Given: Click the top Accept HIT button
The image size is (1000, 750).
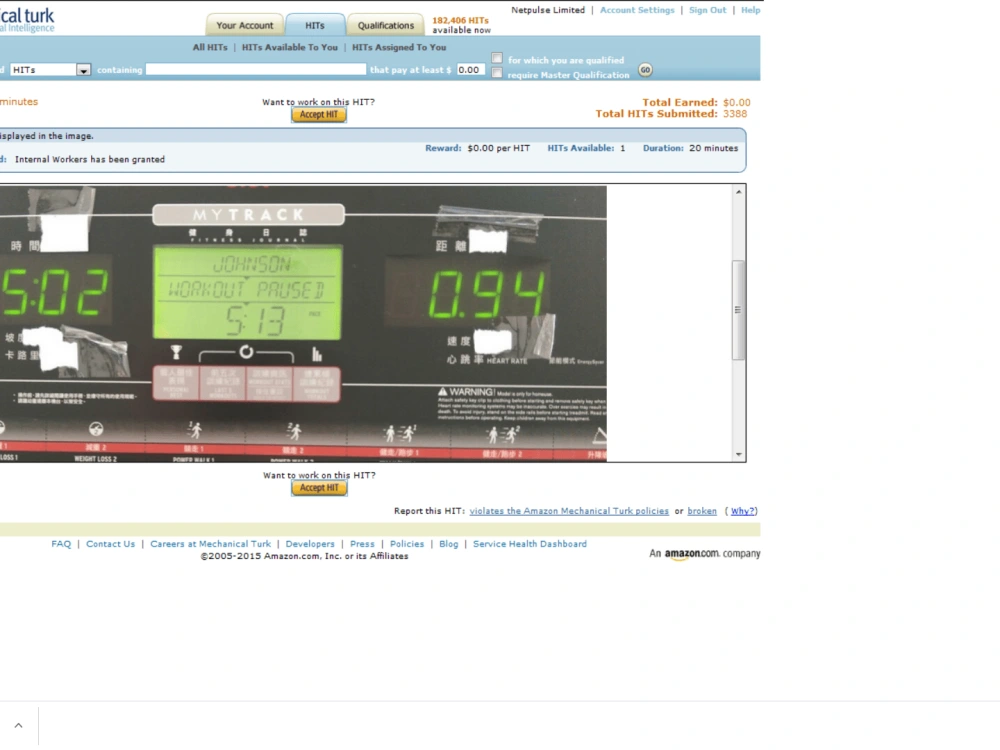Looking at the screenshot, I should 319,115.
